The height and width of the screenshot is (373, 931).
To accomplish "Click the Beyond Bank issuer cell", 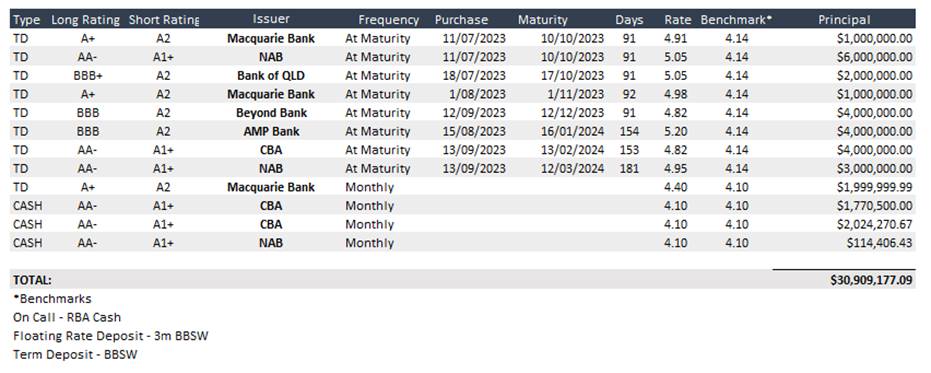I will point(271,113).
